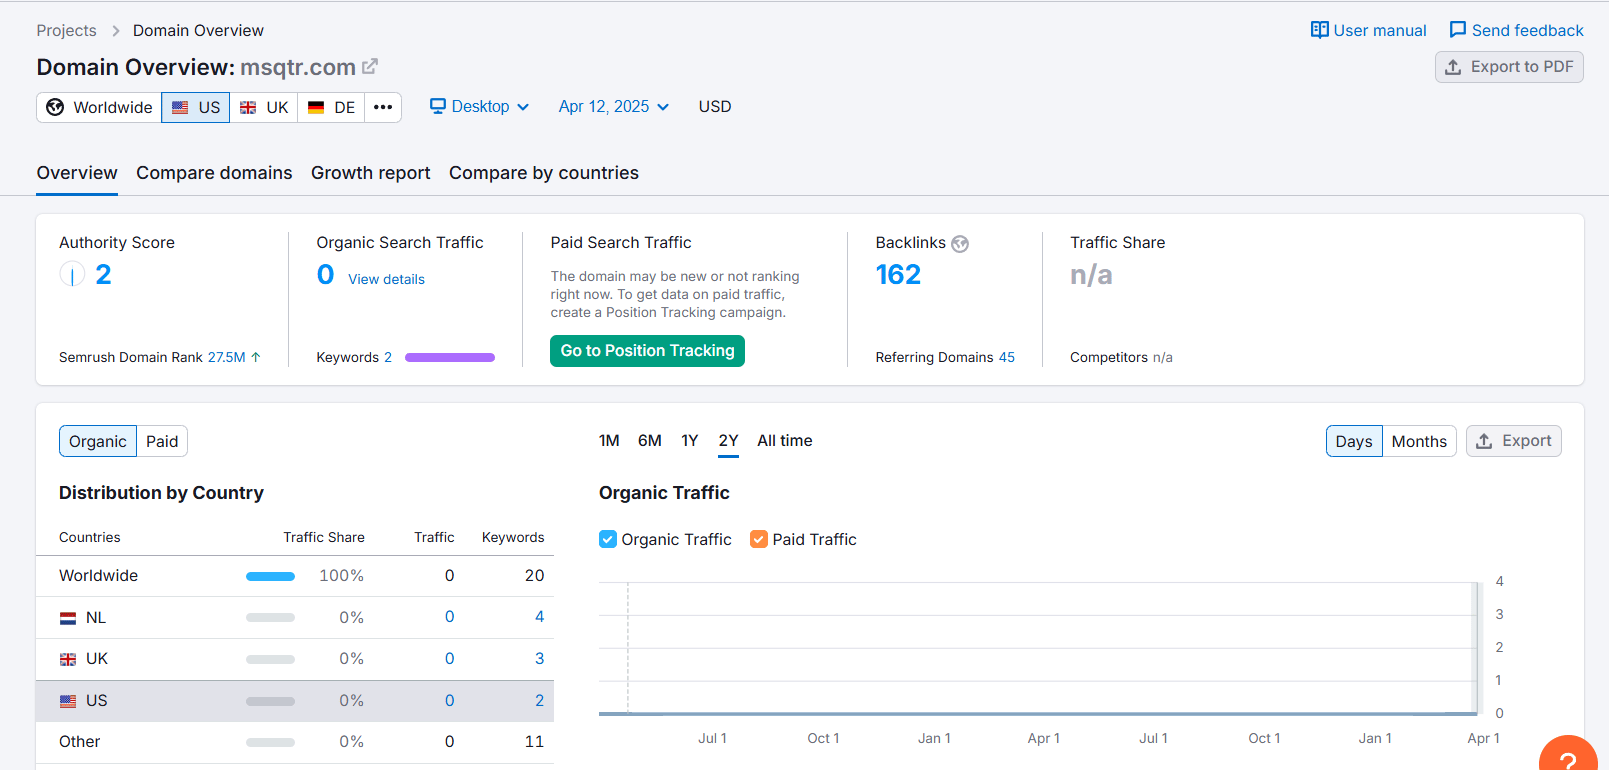1609x770 pixels.
Task: Open View details link
Action: pyautogui.click(x=386, y=279)
